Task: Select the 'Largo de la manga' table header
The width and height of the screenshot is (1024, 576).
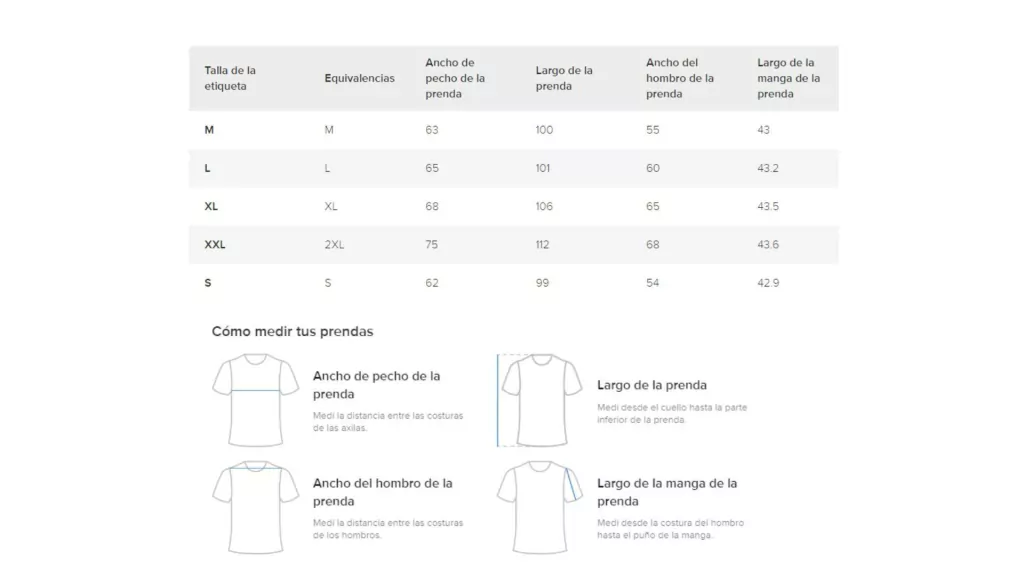Action: (x=788, y=78)
